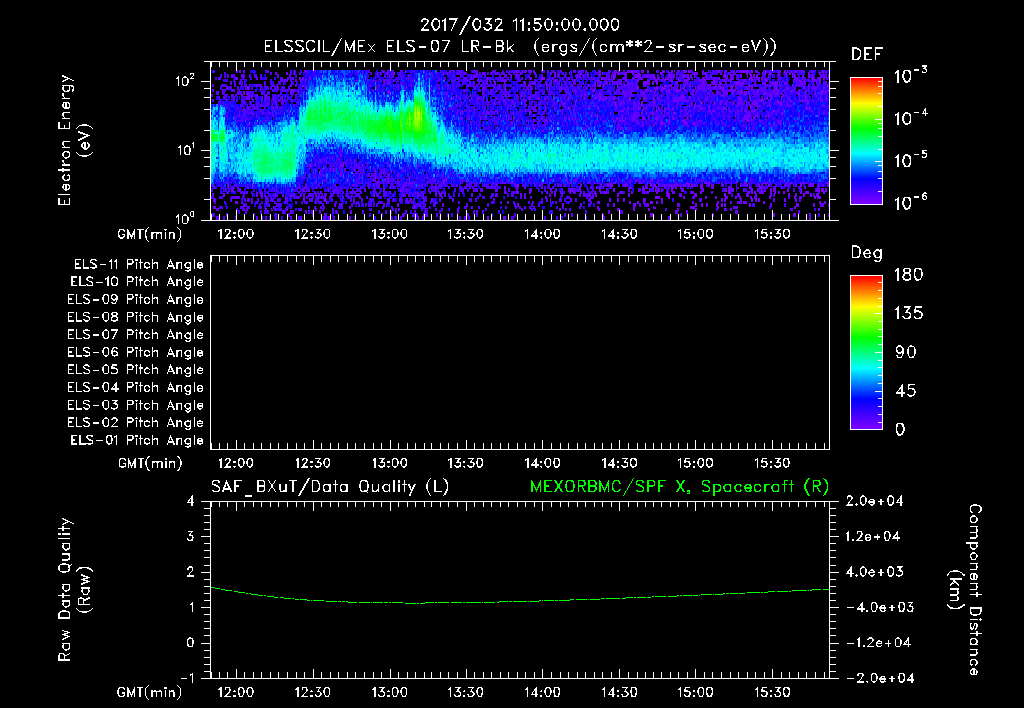Click the DEF color bar

pos(866,140)
